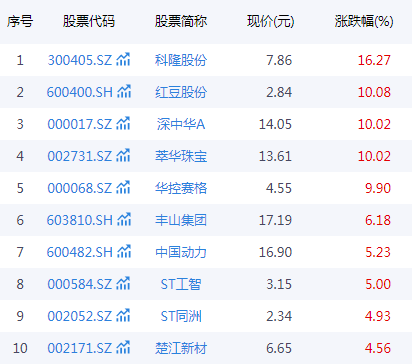
Task: Sort by 现价(元) column header
Action: (x=271, y=22)
